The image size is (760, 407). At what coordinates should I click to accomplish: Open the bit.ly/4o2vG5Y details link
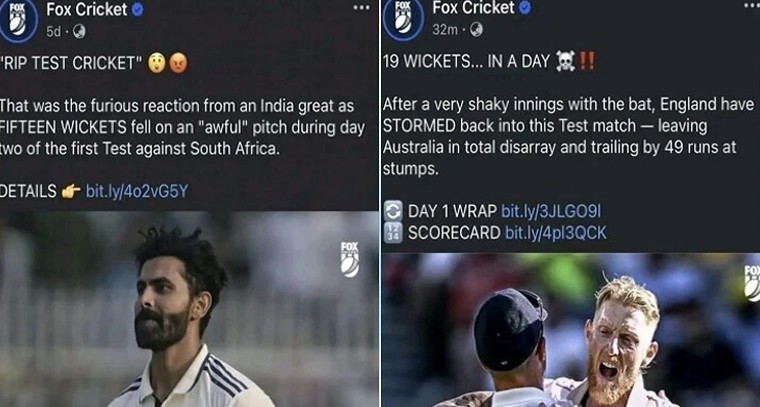(137, 191)
